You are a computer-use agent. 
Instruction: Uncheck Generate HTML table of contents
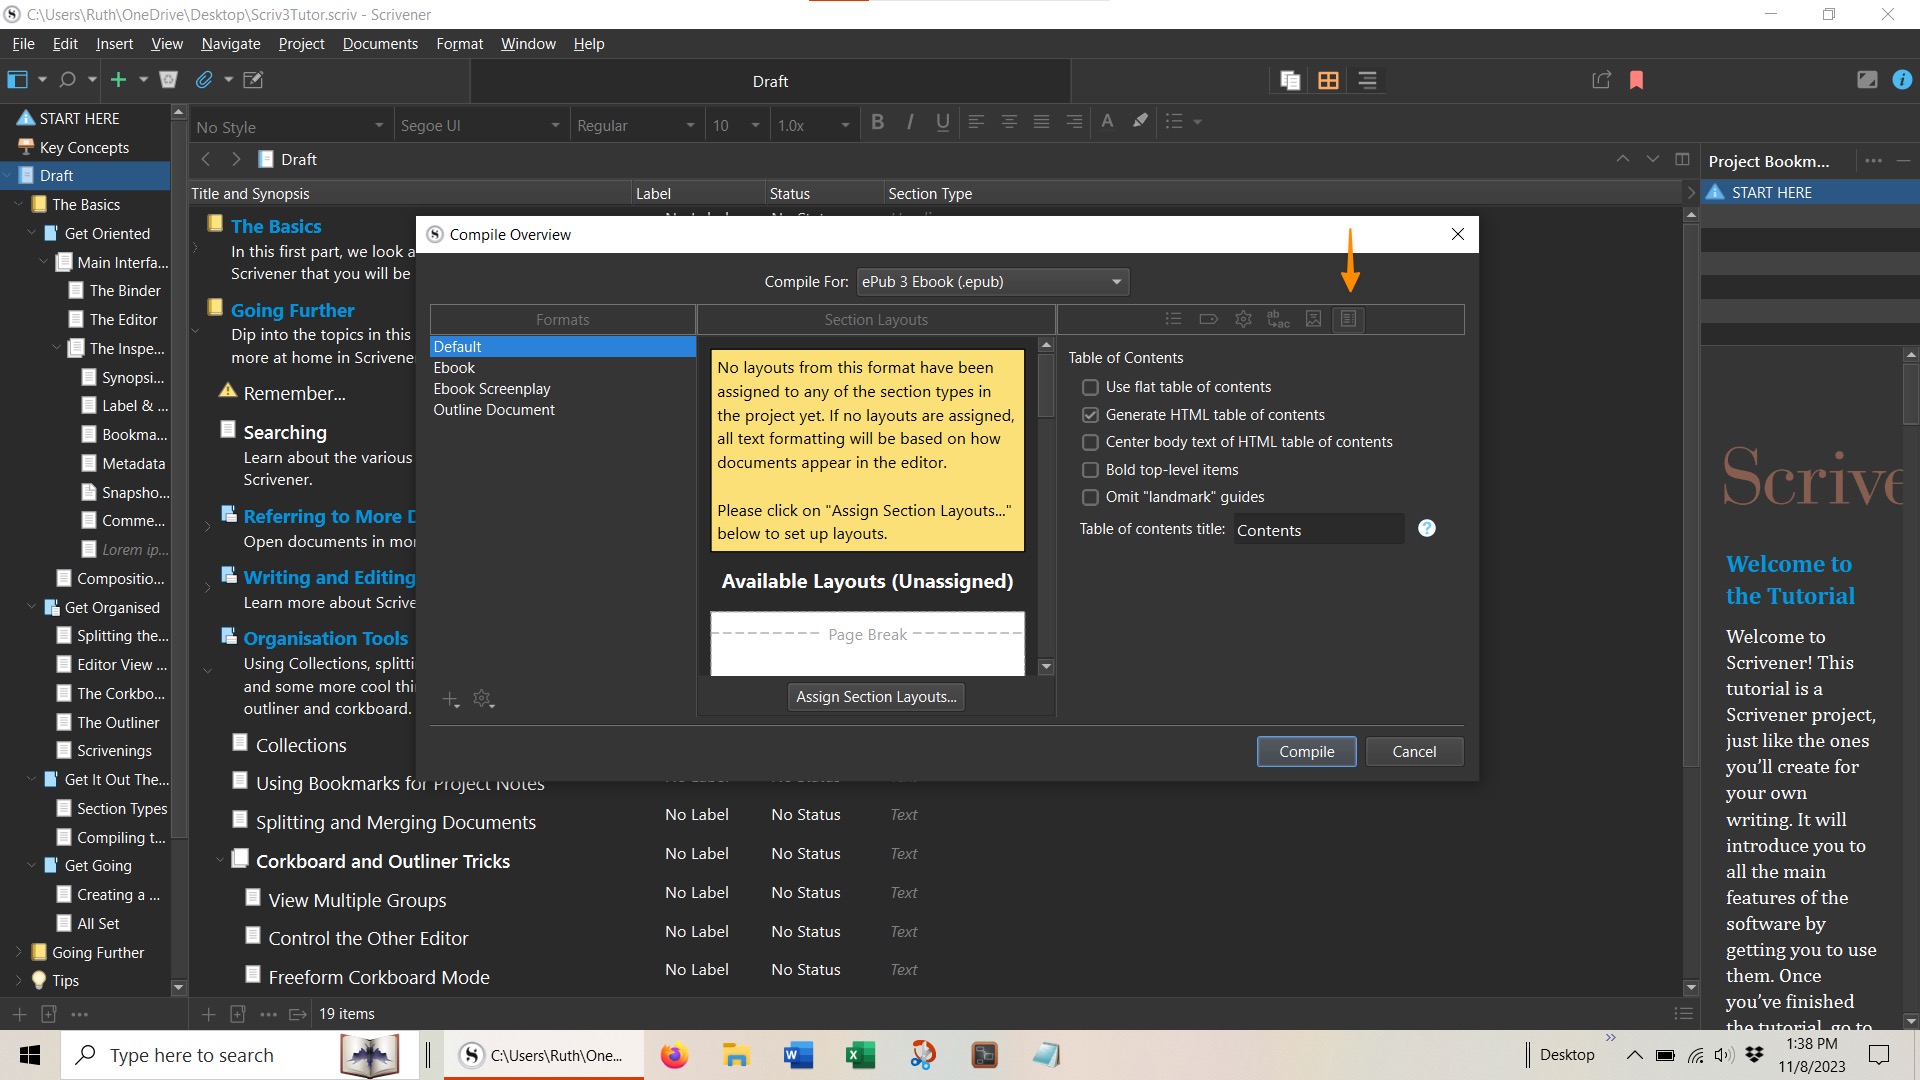[x=1090, y=415]
